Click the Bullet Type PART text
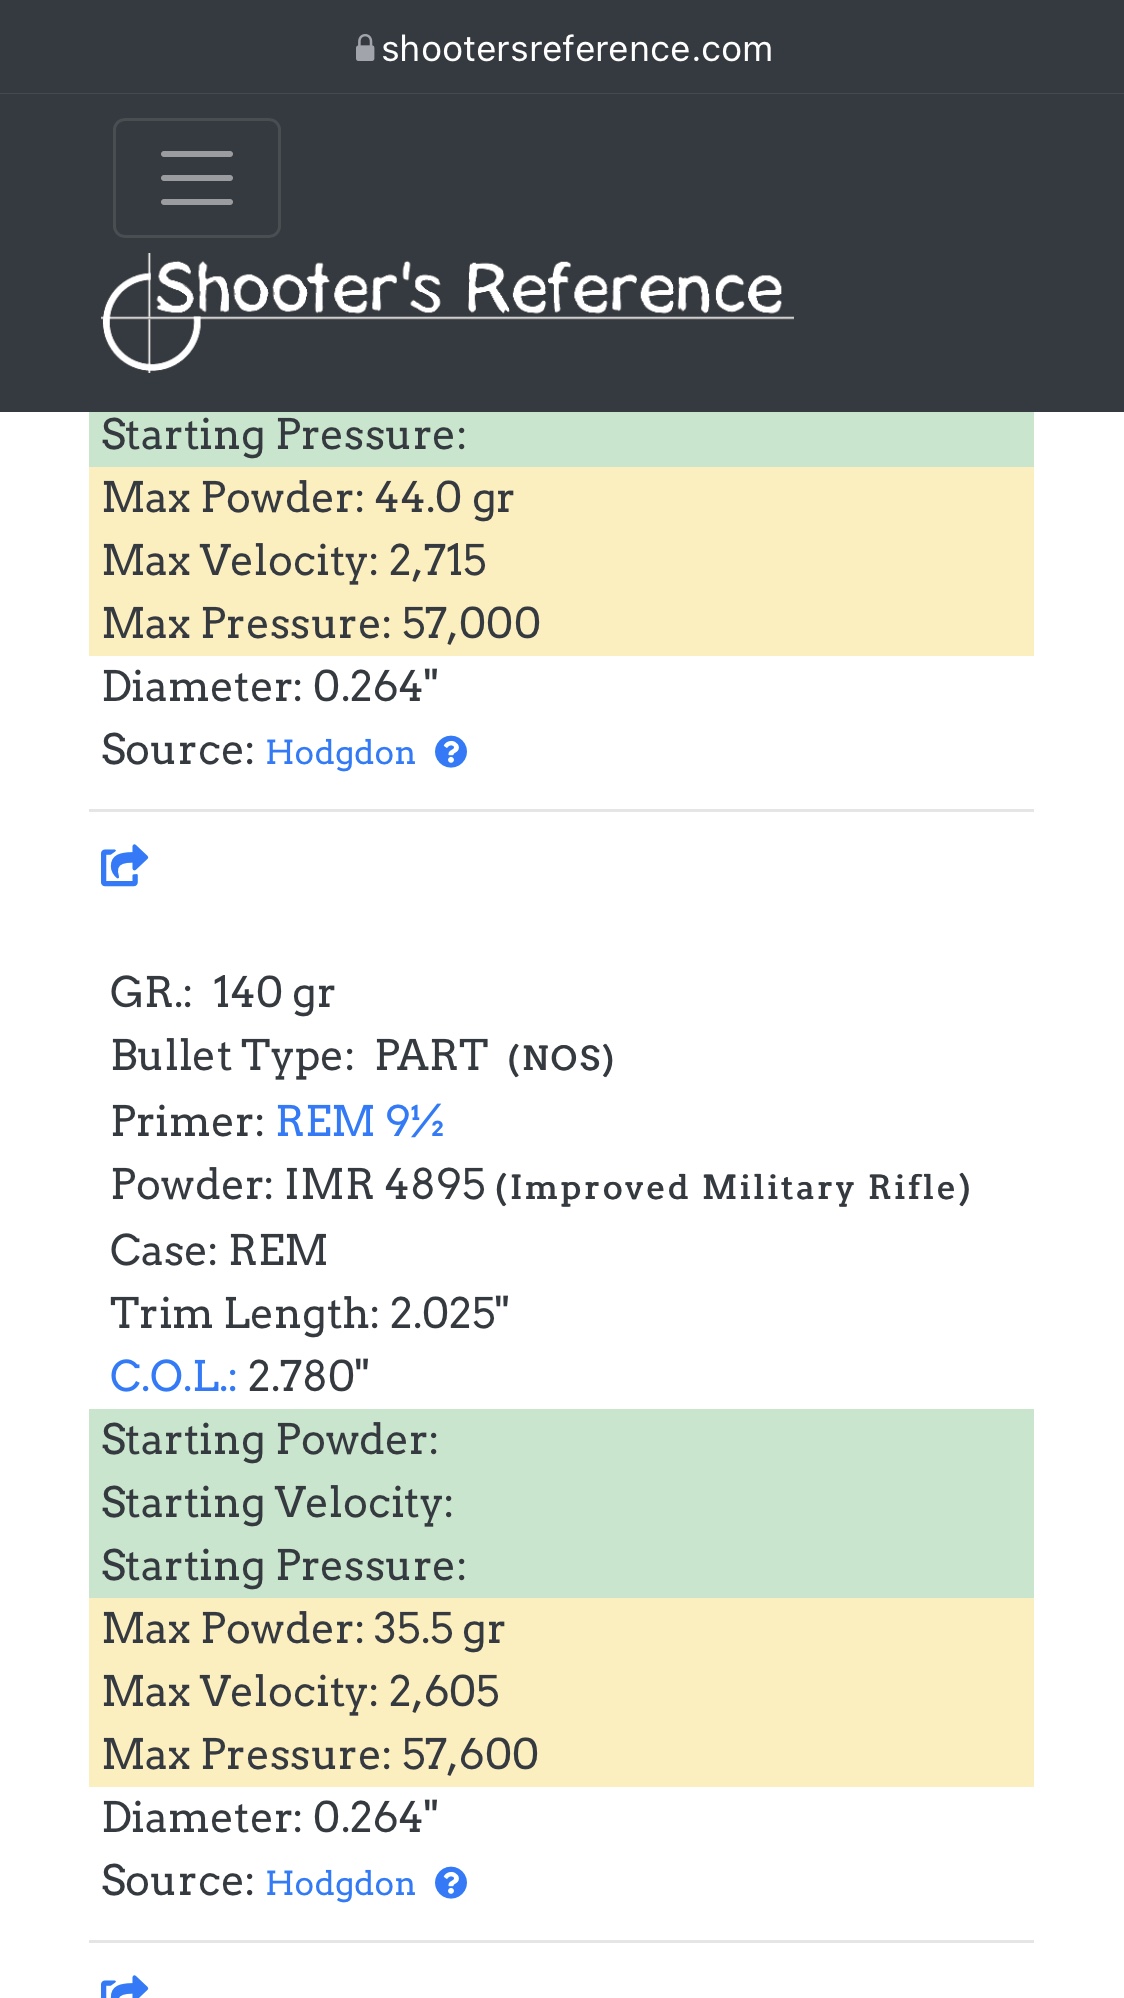This screenshot has width=1124, height=1998. tap(430, 1056)
